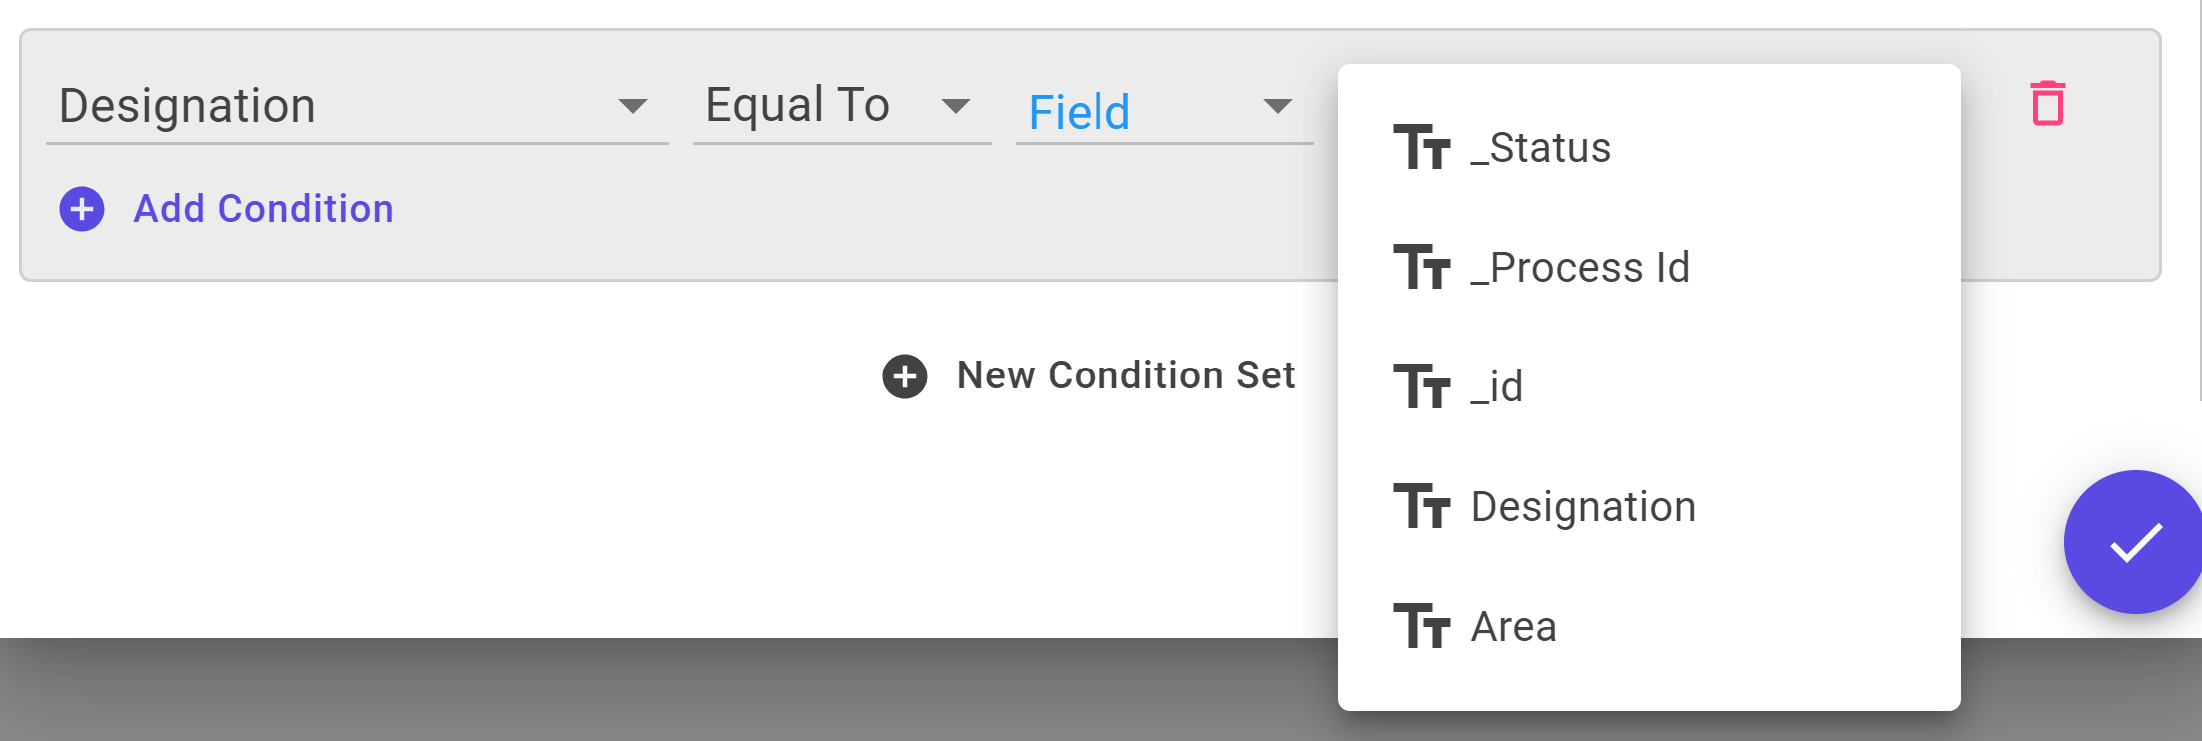Click the blue Field text value
This screenshot has width=2202, height=741.
[1079, 112]
